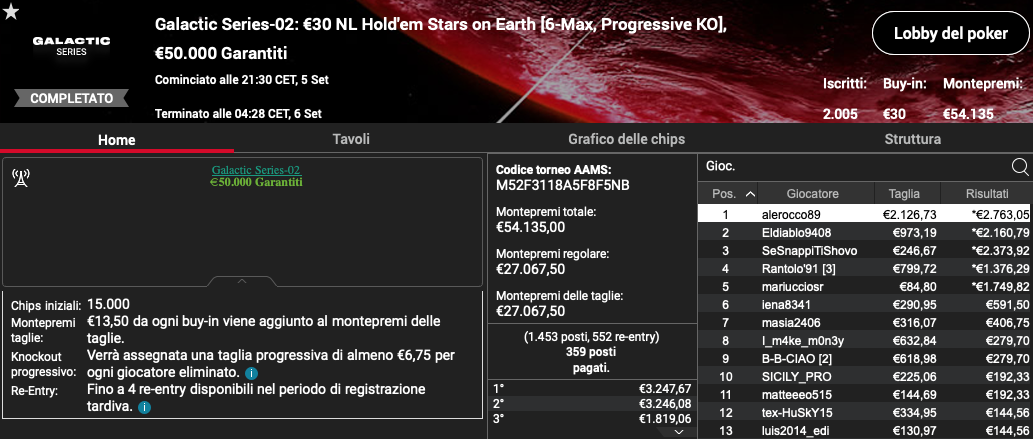
Task: Click the Lobby del poker button
Action: point(951,34)
